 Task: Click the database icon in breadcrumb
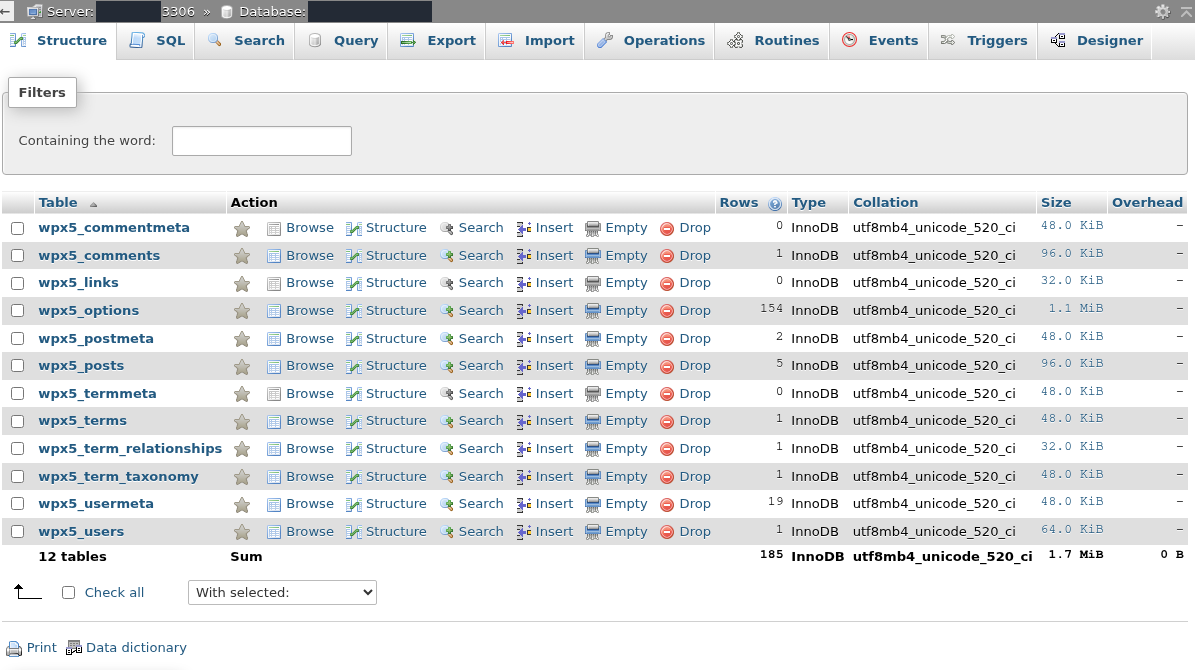coord(226,12)
